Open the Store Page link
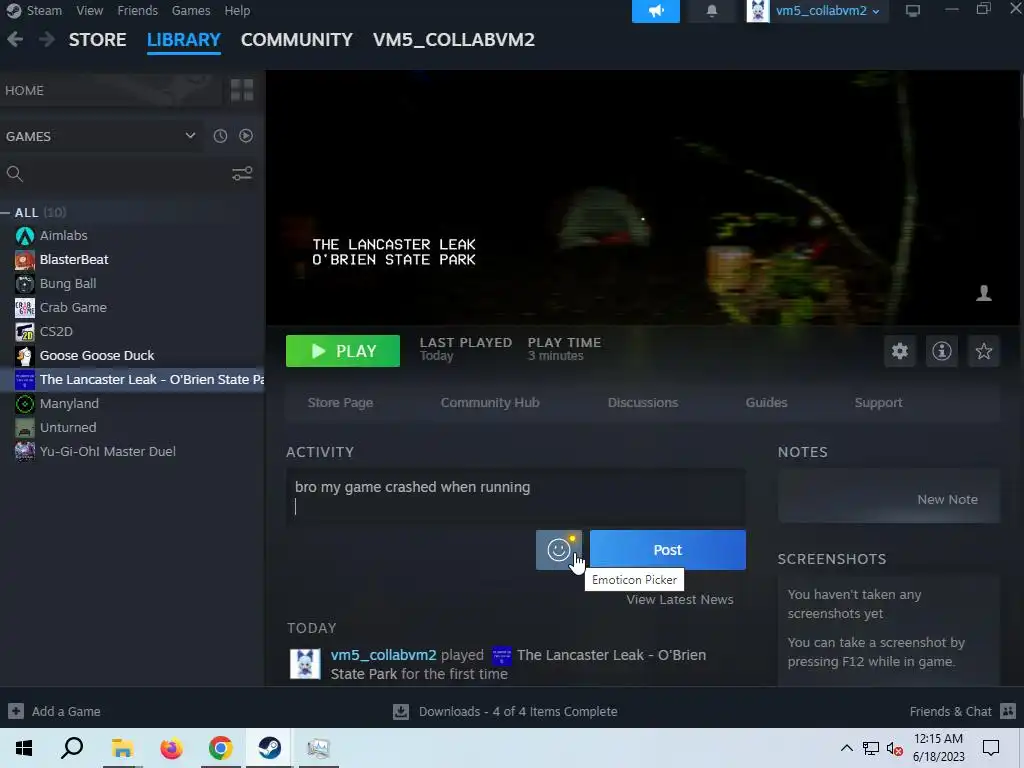The height and width of the screenshot is (768, 1024). pos(340,403)
